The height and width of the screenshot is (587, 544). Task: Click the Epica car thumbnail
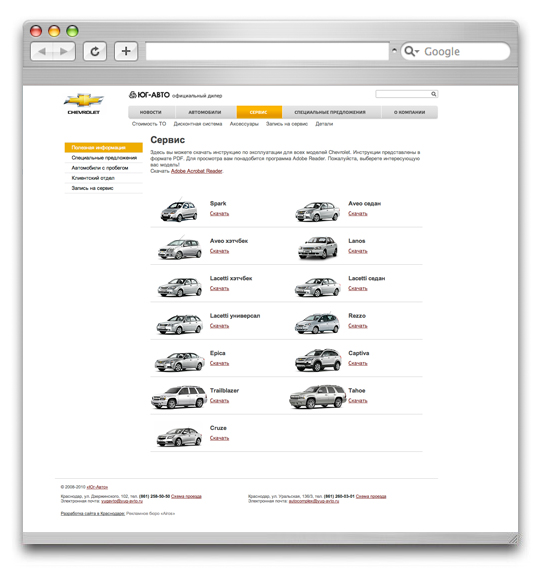(x=180, y=362)
